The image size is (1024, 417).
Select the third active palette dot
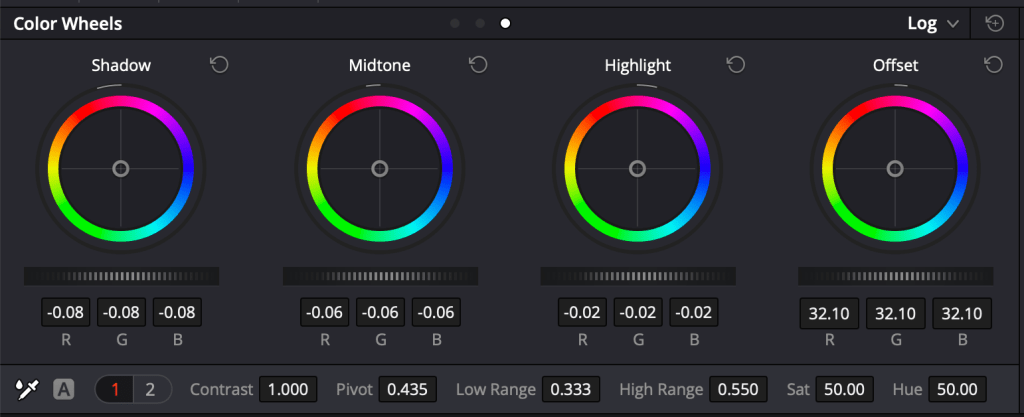tap(505, 23)
